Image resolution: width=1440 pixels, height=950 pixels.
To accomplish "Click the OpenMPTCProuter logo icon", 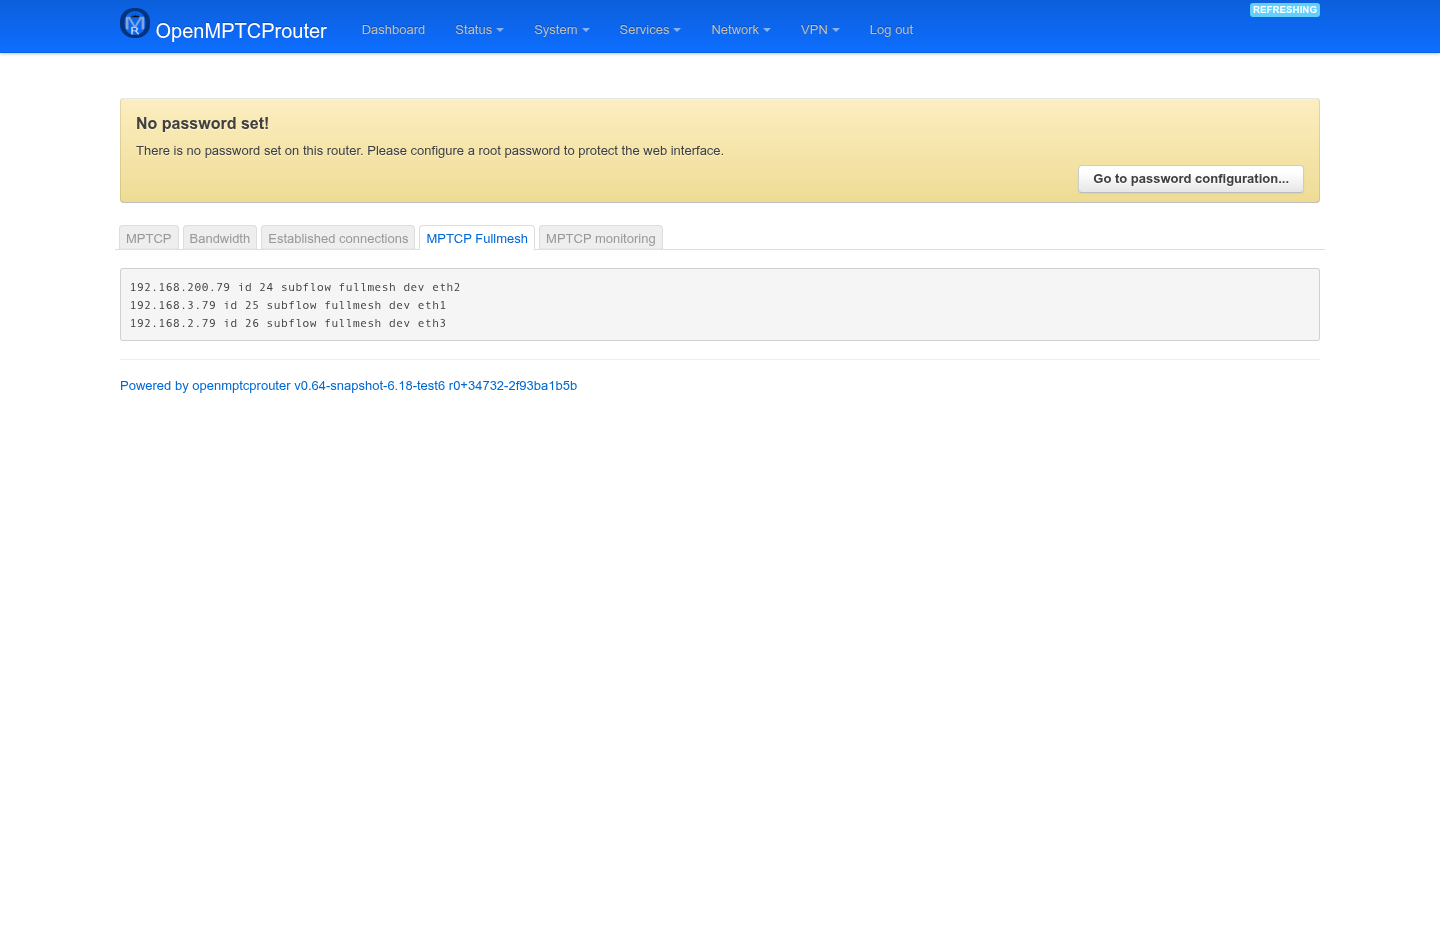I will (x=135, y=23).
